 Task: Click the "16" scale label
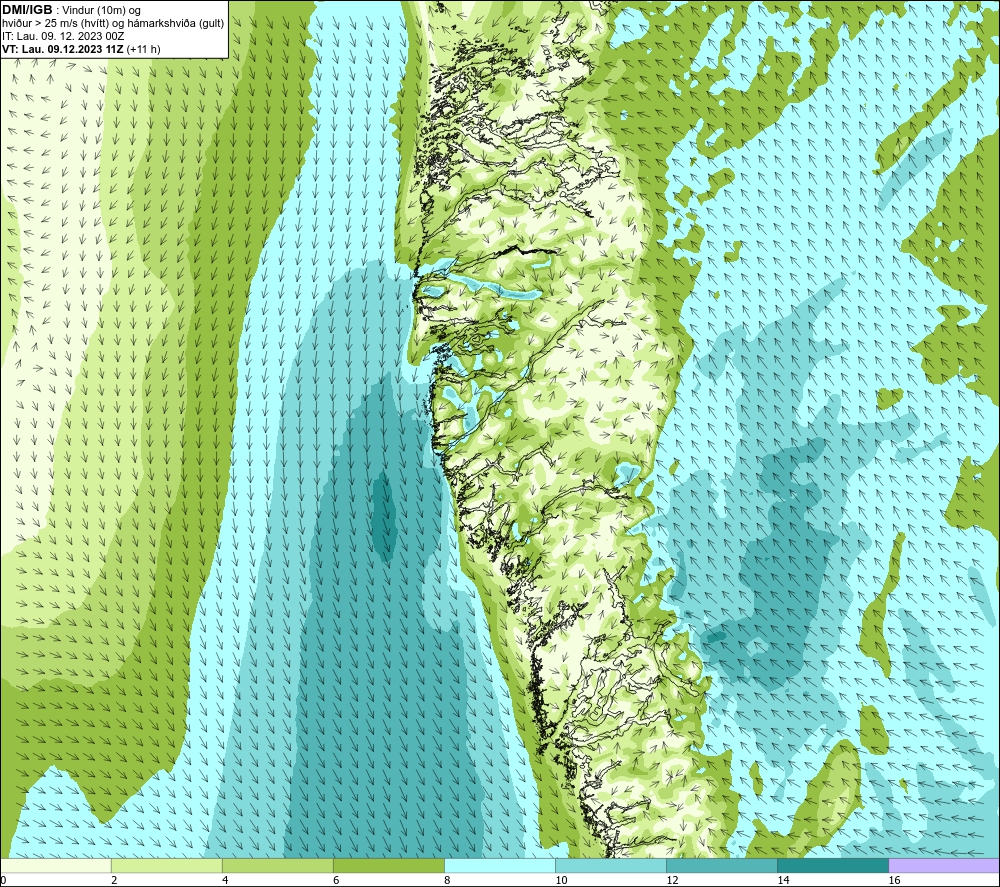(x=894, y=881)
